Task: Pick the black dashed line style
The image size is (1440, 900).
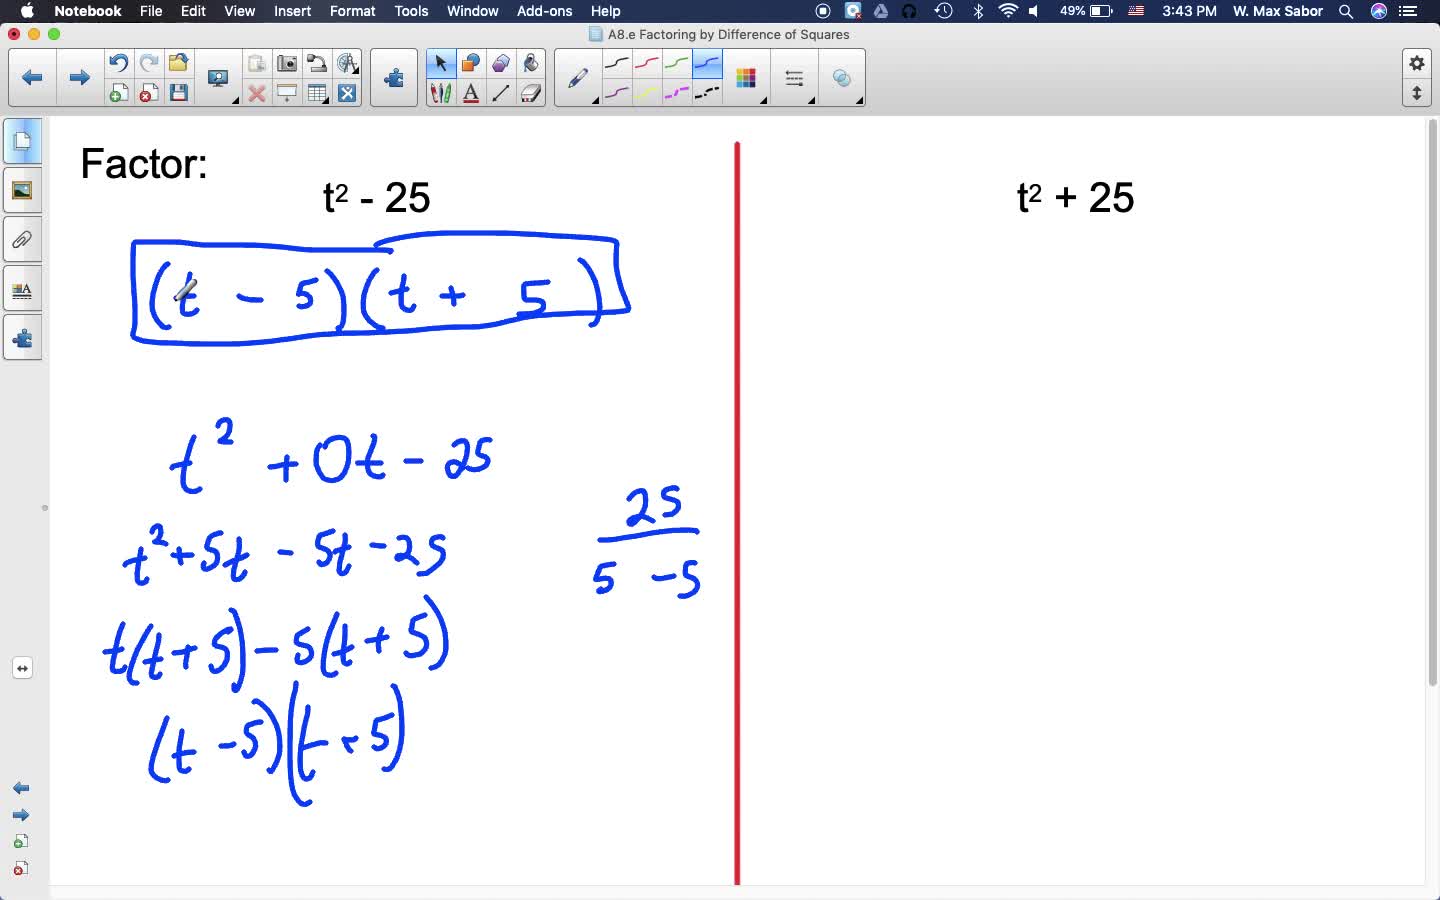Action: 707,93
